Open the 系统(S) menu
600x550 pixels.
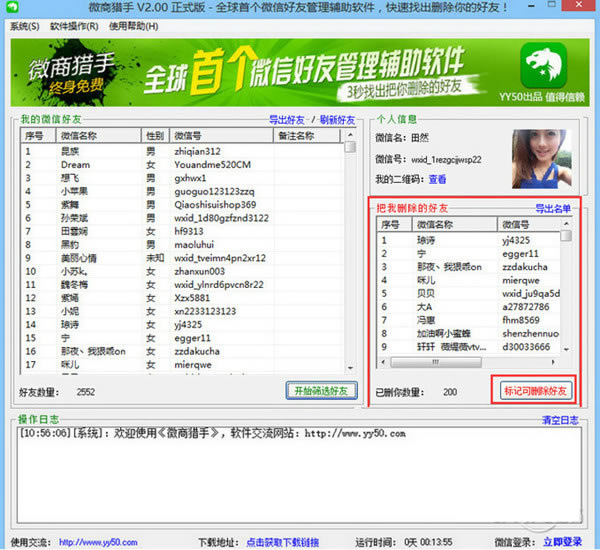pyautogui.click(x=24, y=26)
